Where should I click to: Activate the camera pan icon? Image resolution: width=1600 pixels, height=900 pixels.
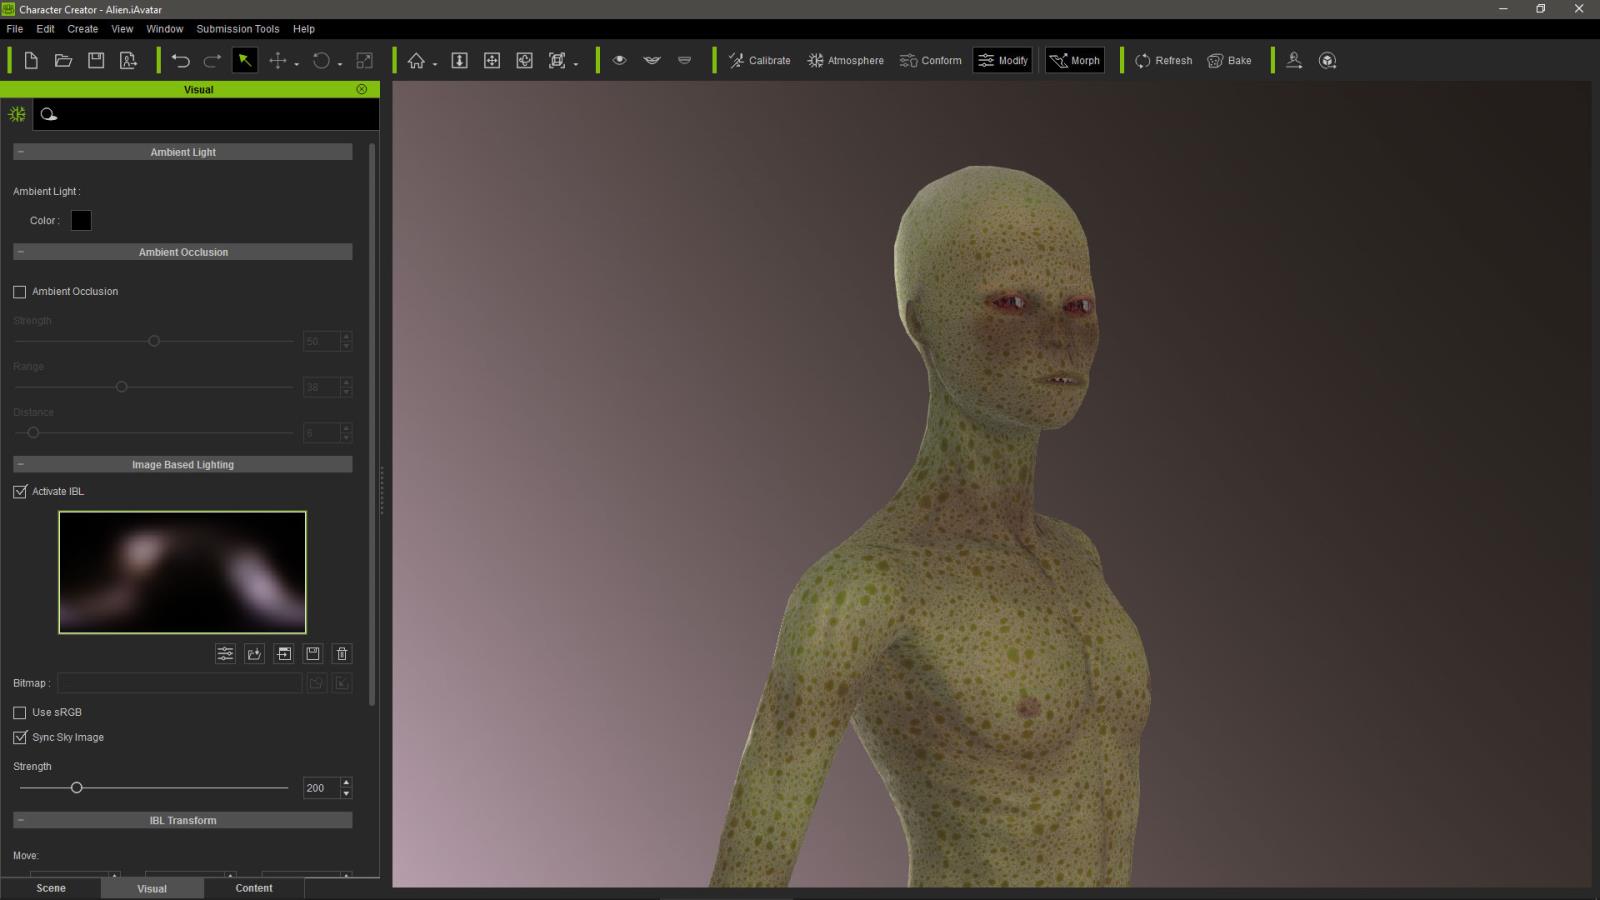pos(492,60)
